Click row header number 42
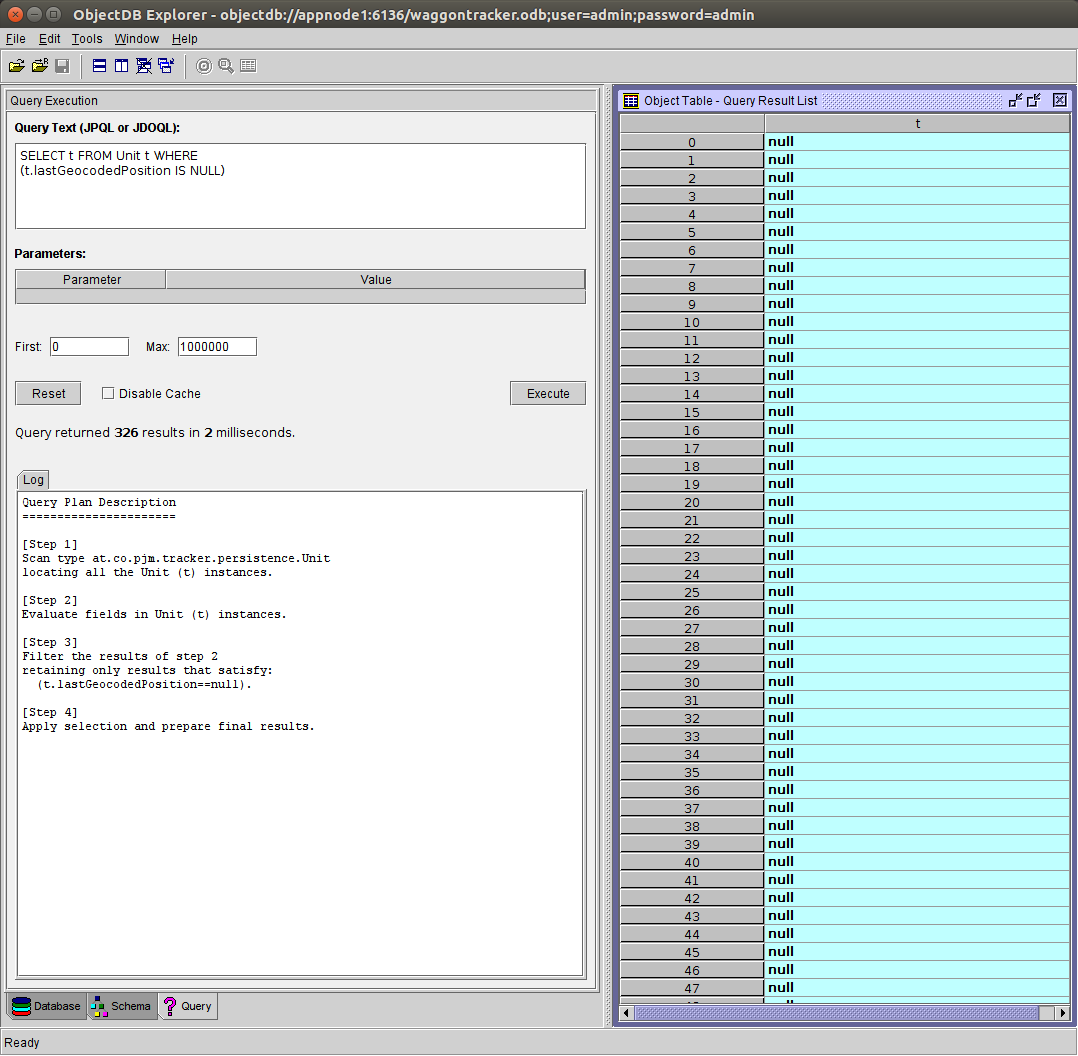Viewport: 1078px width, 1056px height. [692, 898]
